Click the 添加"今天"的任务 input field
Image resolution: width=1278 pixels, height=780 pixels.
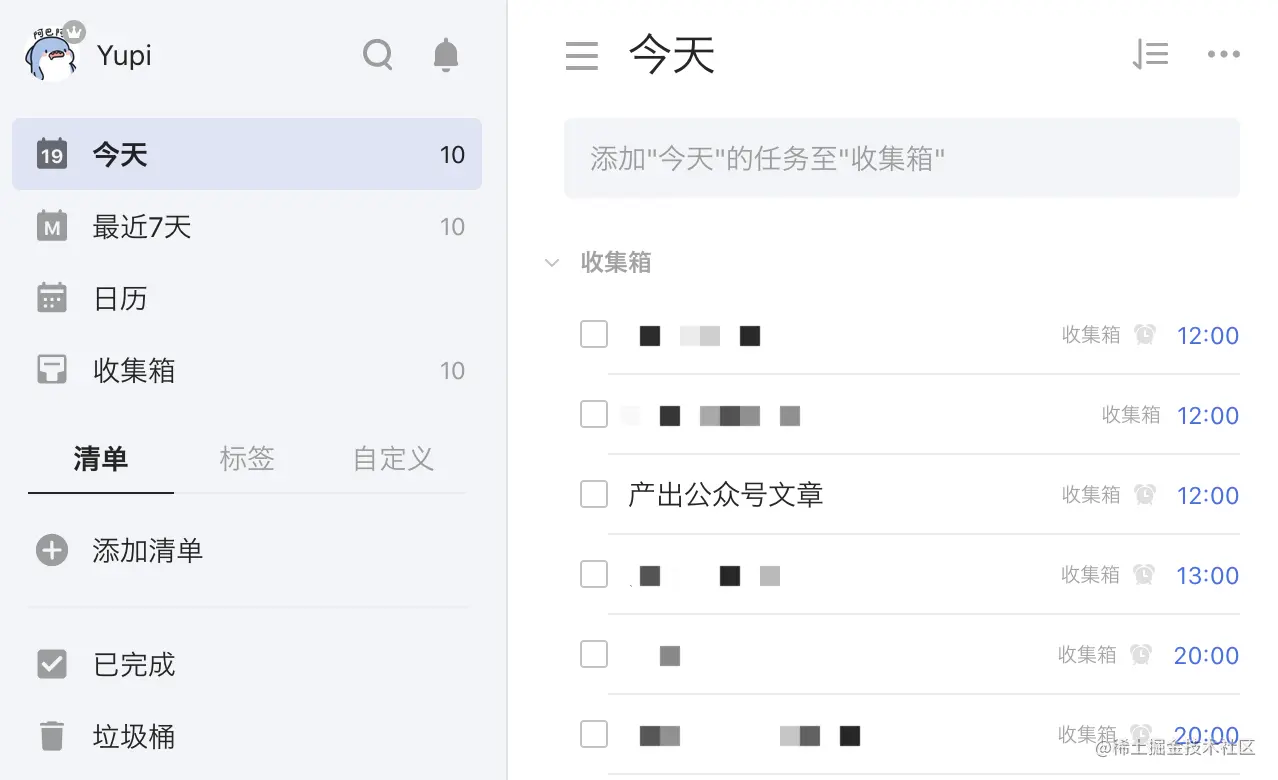[902, 158]
